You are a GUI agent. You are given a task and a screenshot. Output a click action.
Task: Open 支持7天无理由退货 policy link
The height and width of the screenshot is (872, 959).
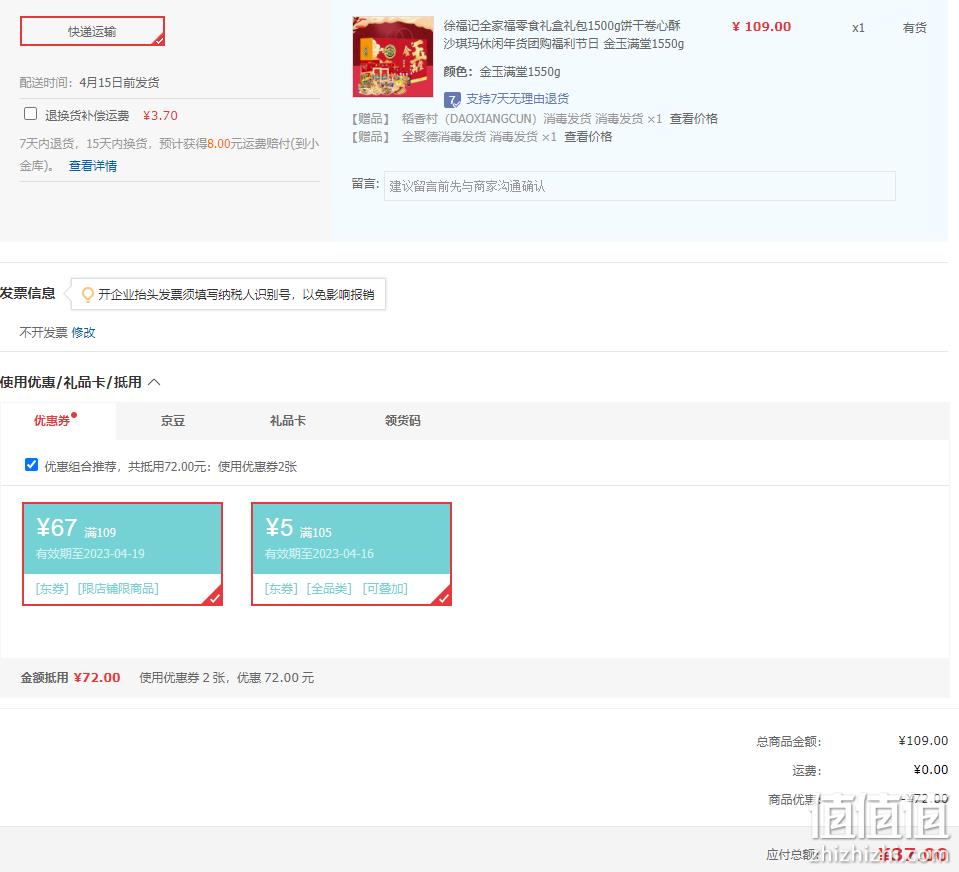[x=517, y=98]
